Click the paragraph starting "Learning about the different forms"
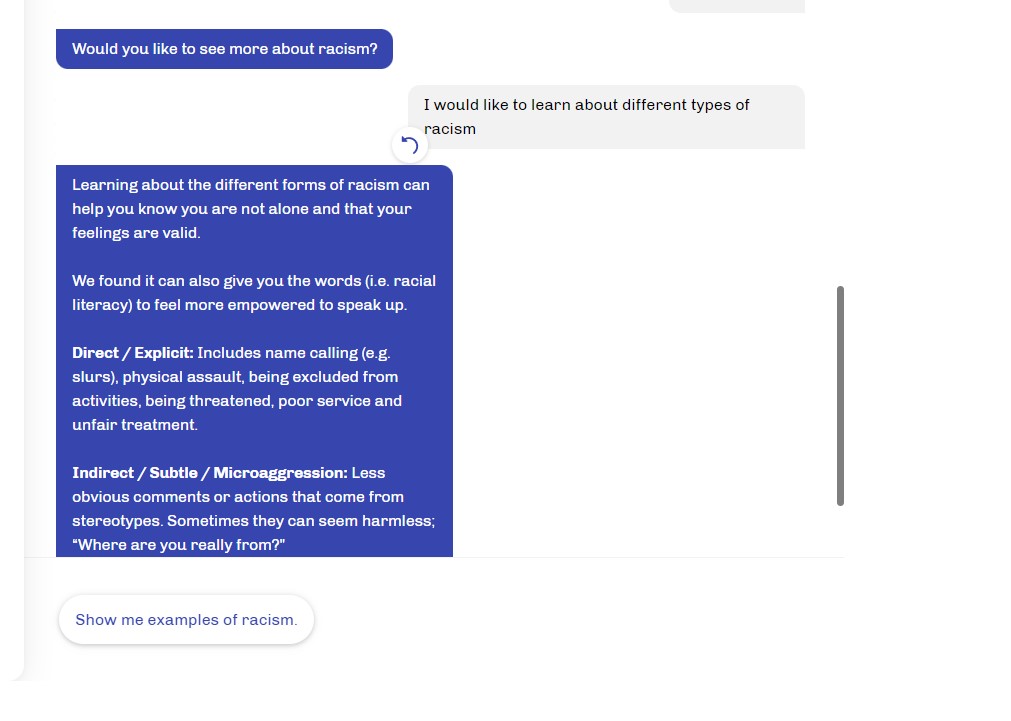Screen dimensions: 1011x721 [x=251, y=209]
